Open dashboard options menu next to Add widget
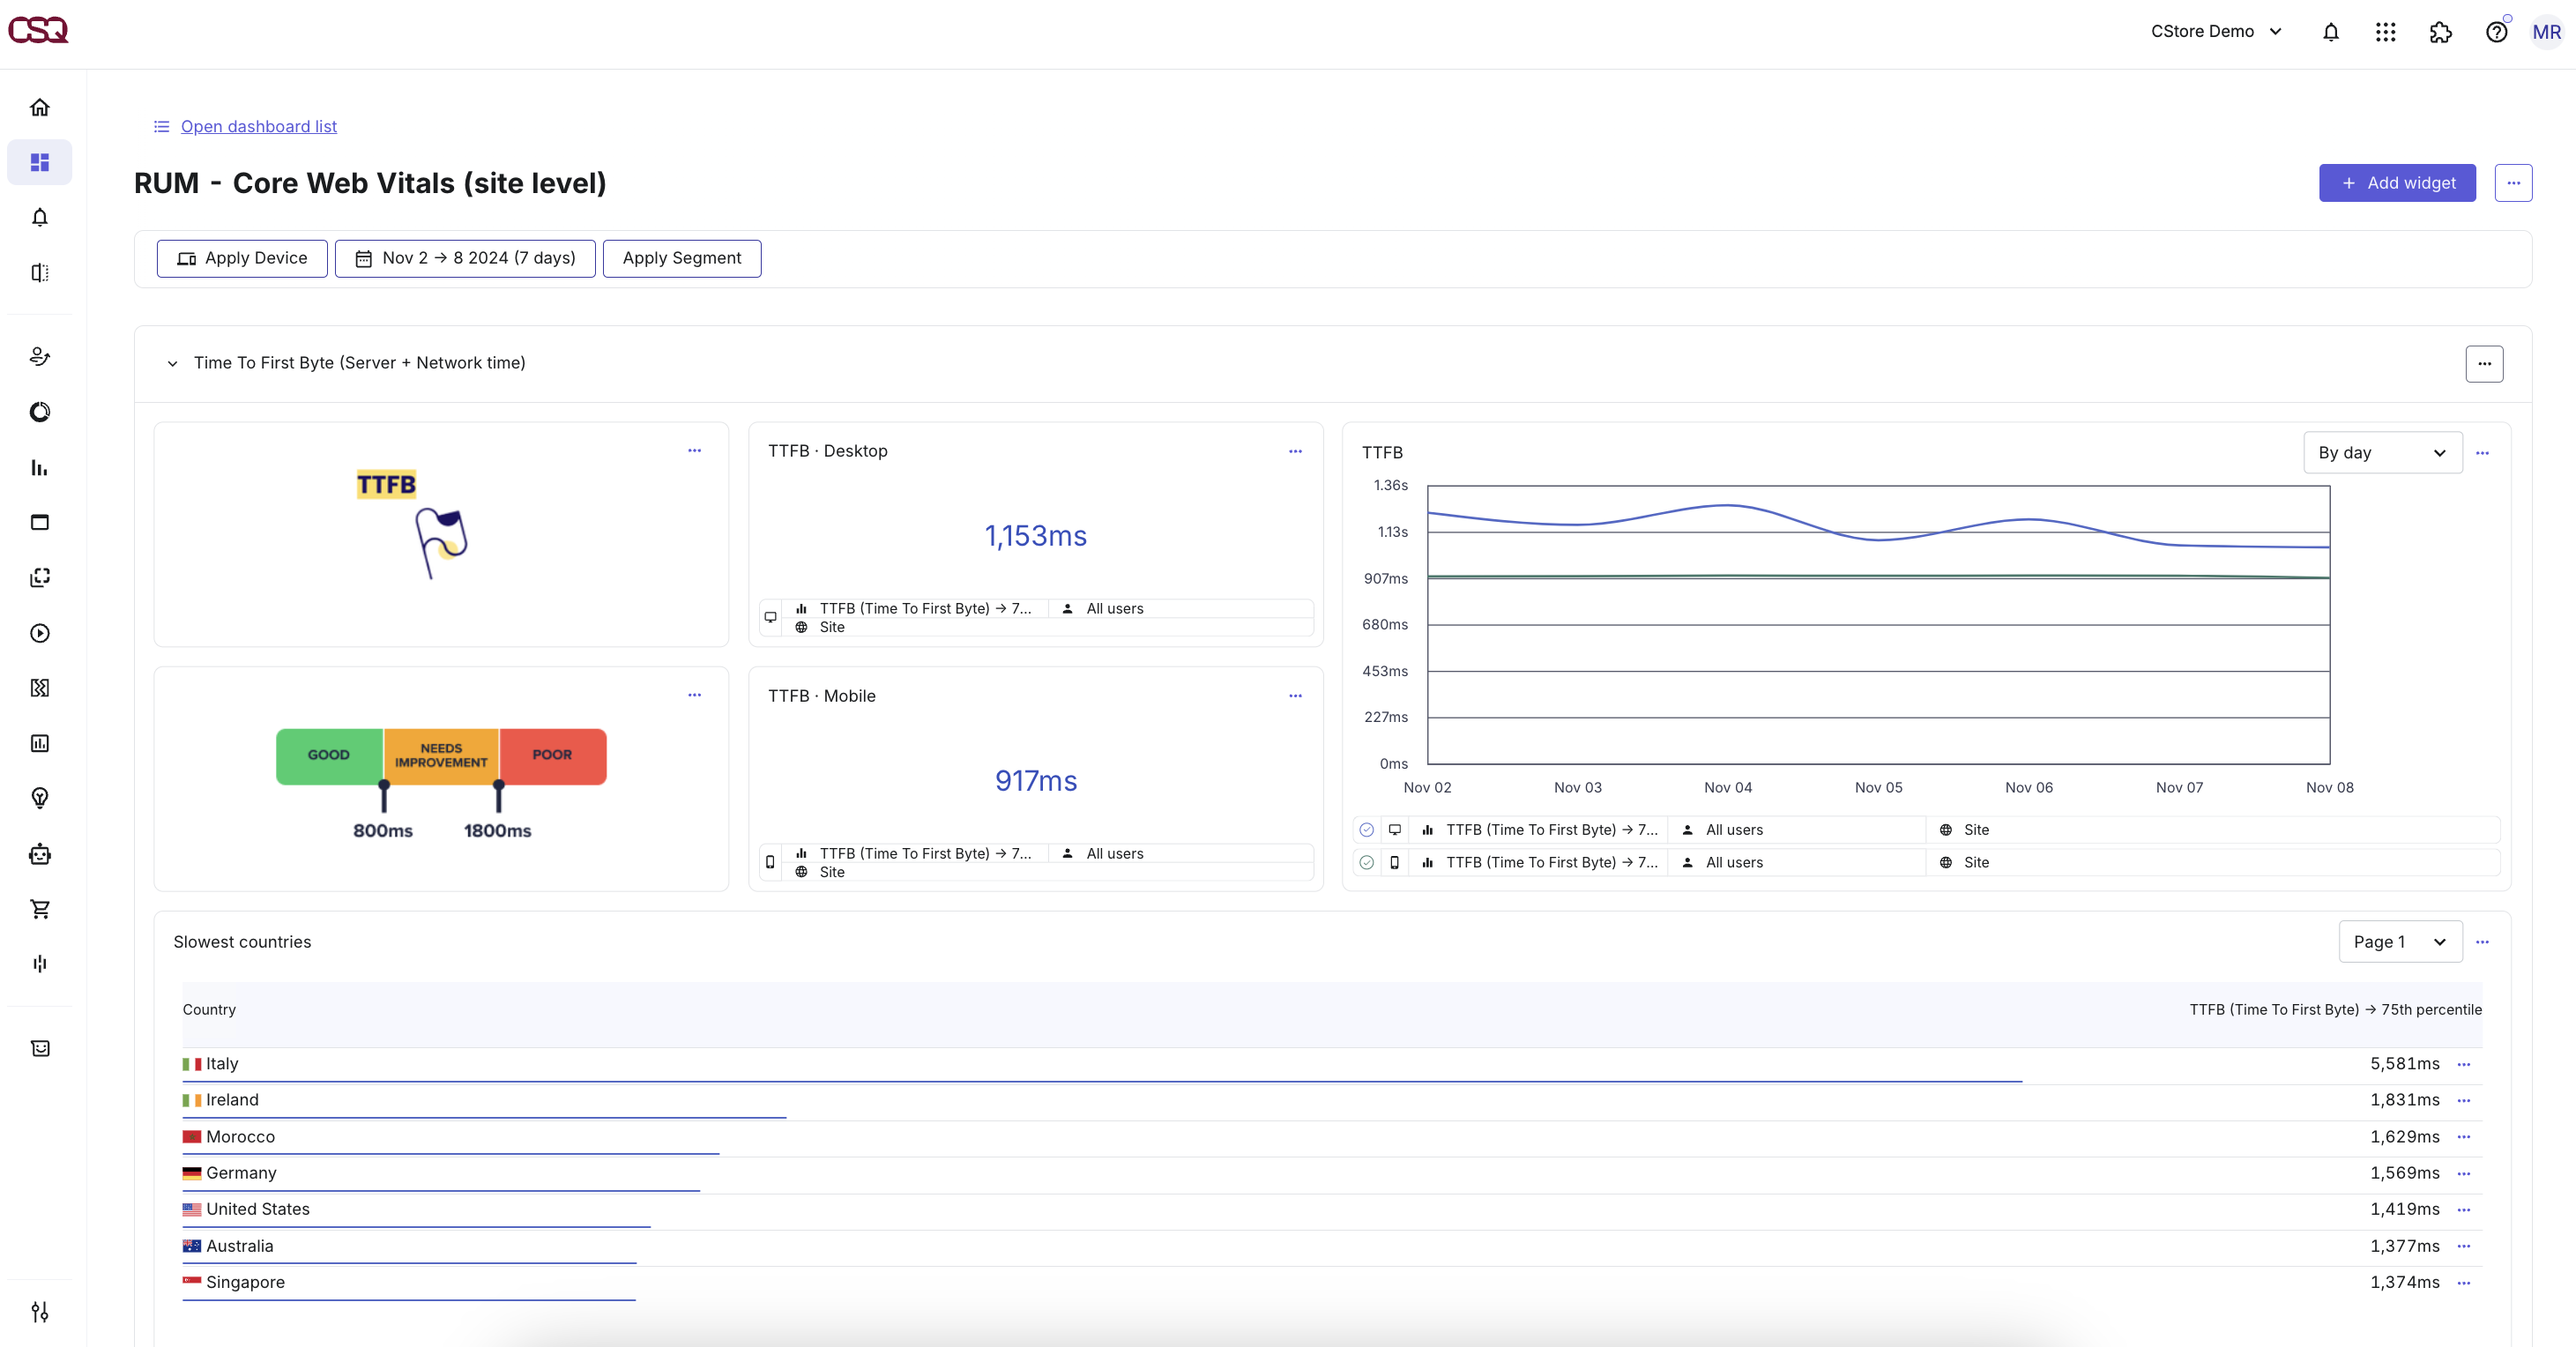 tap(2513, 183)
